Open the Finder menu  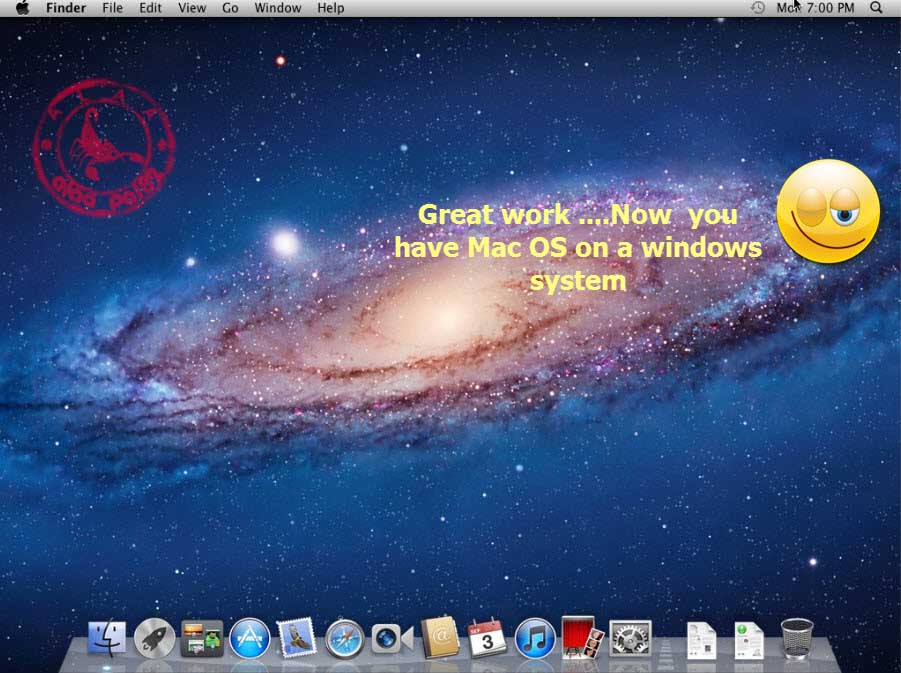click(66, 8)
